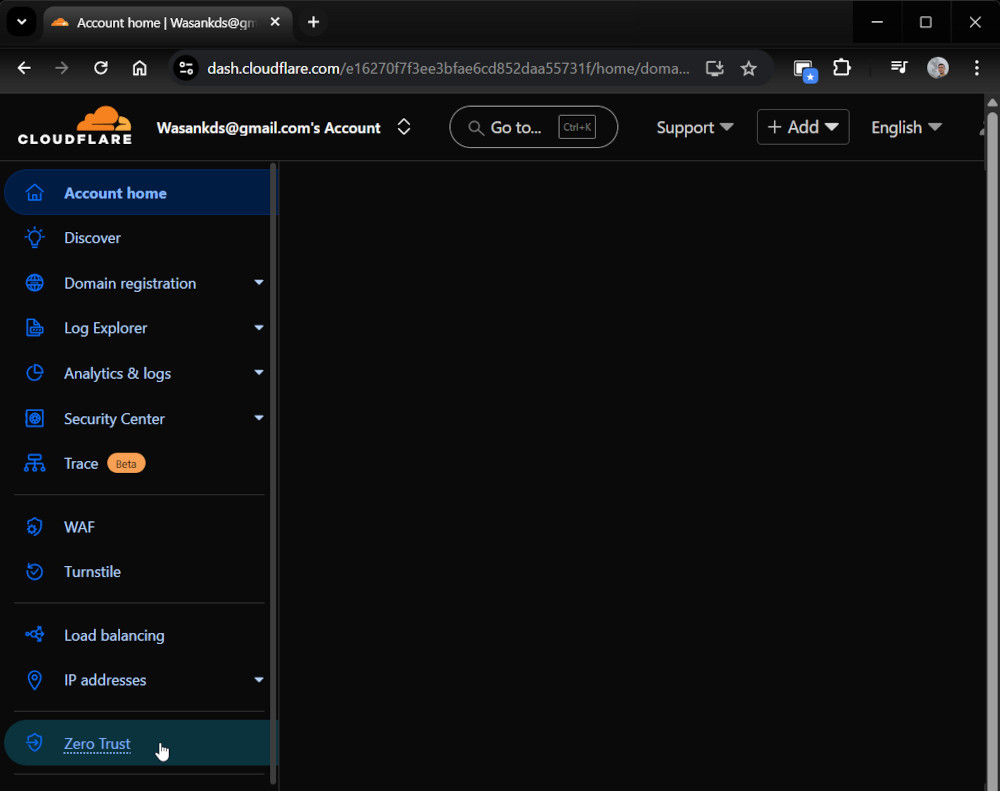This screenshot has height=791, width=1000.
Task: Click the Load balancing icon
Action: click(x=35, y=635)
